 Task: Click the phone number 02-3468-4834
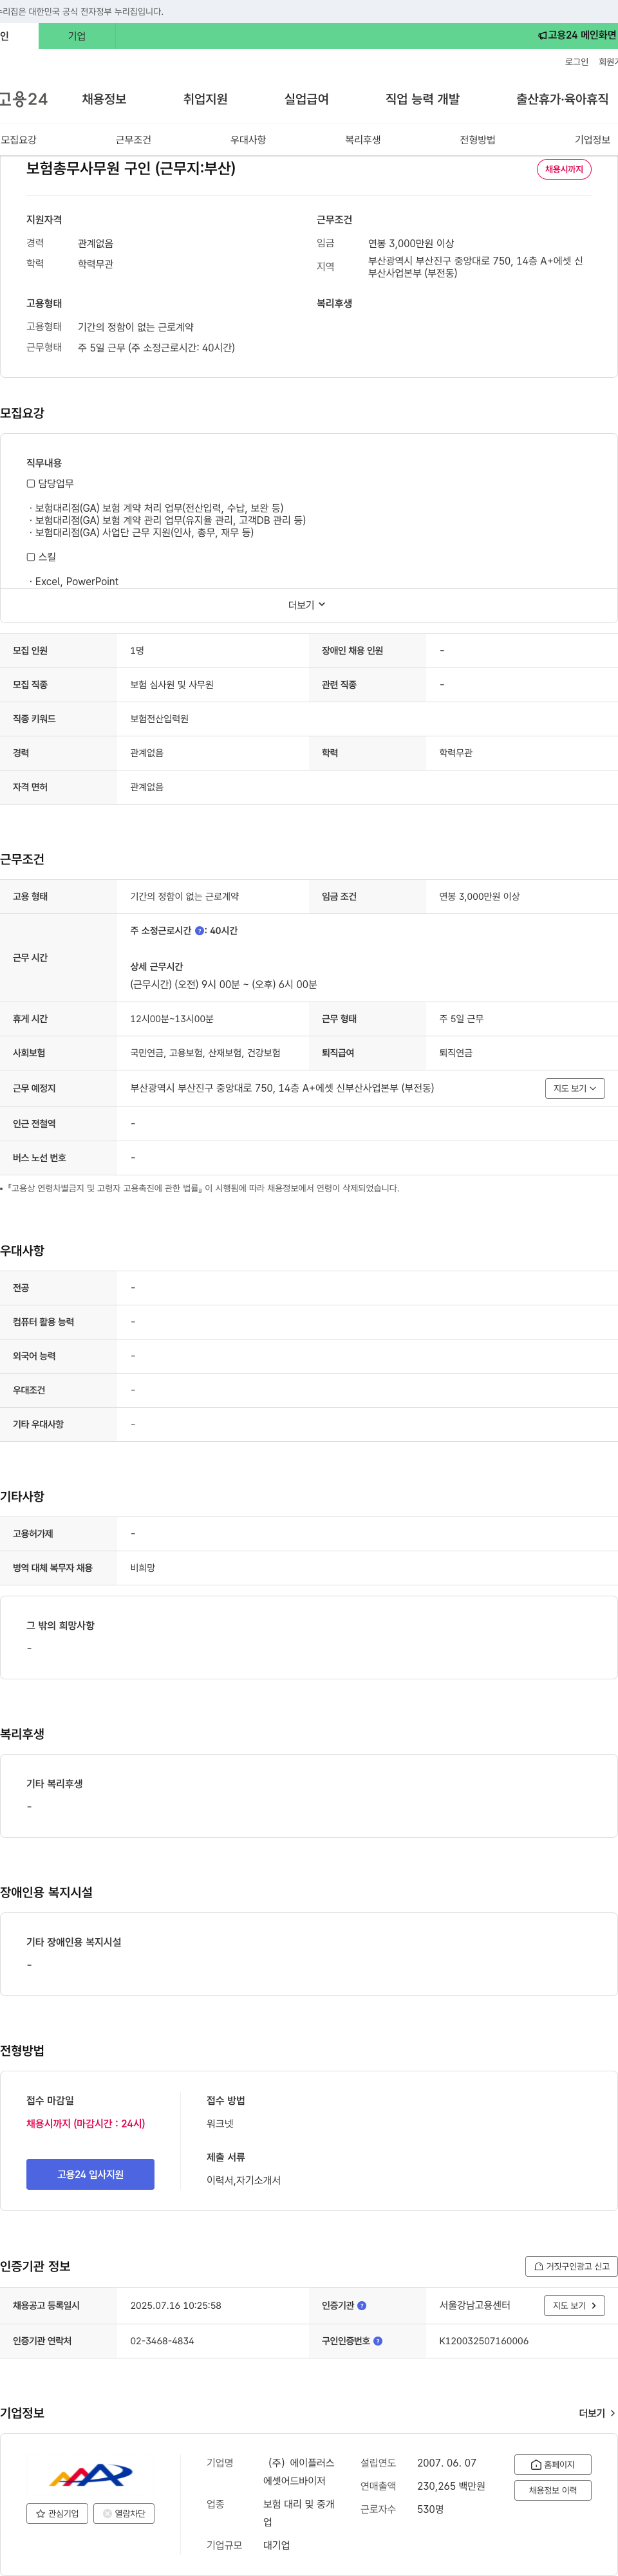point(162,2341)
